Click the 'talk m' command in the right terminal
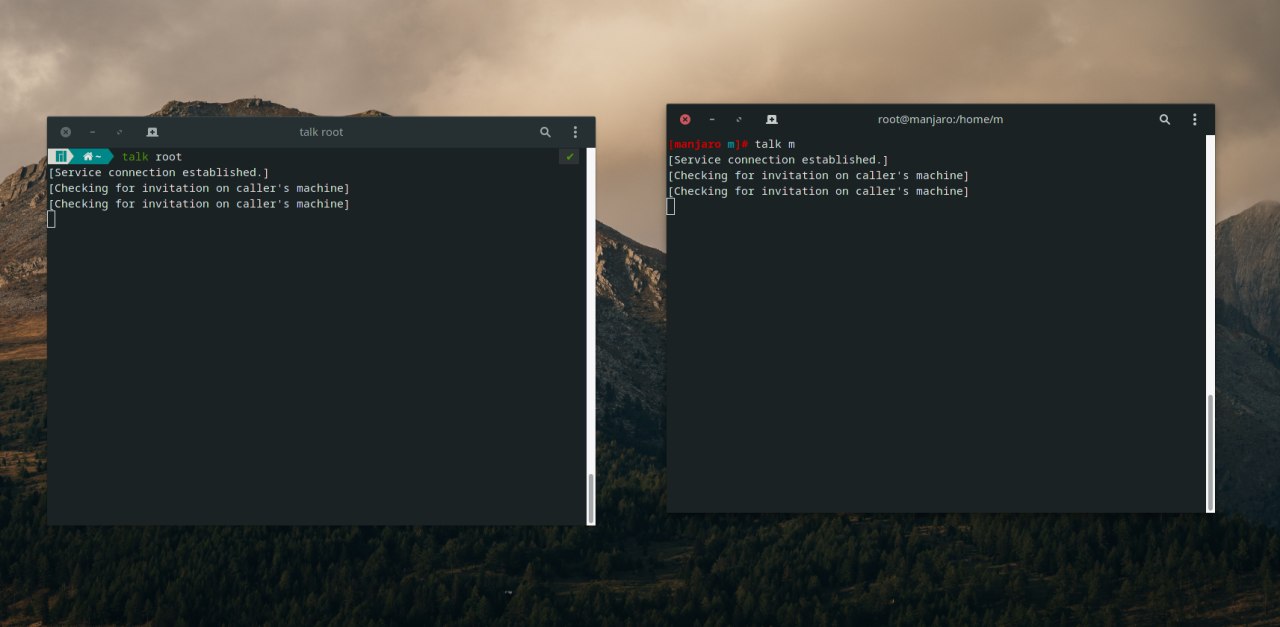The image size is (1280, 627). pos(775,144)
